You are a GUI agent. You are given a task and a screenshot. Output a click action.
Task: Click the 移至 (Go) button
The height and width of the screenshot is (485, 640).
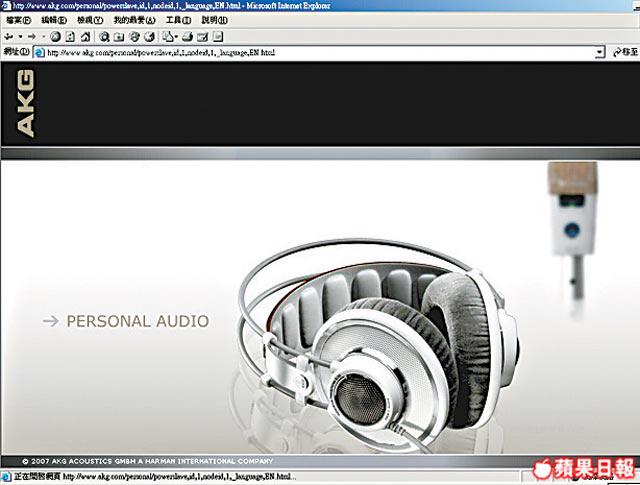[625, 52]
